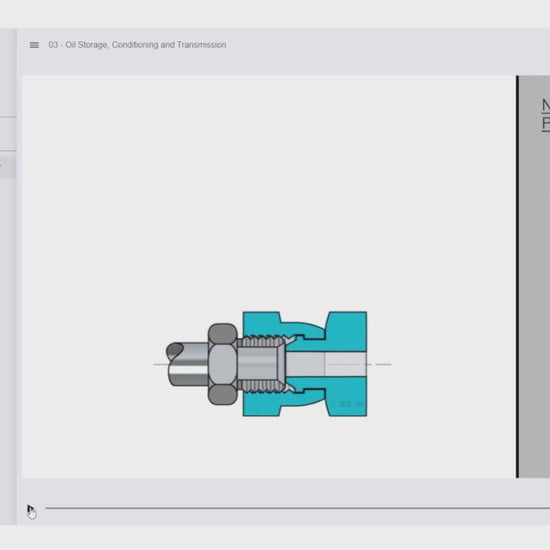The width and height of the screenshot is (550, 550).
Task: Click the play button in player bar
Action: pyautogui.click(x=30, y=508)
